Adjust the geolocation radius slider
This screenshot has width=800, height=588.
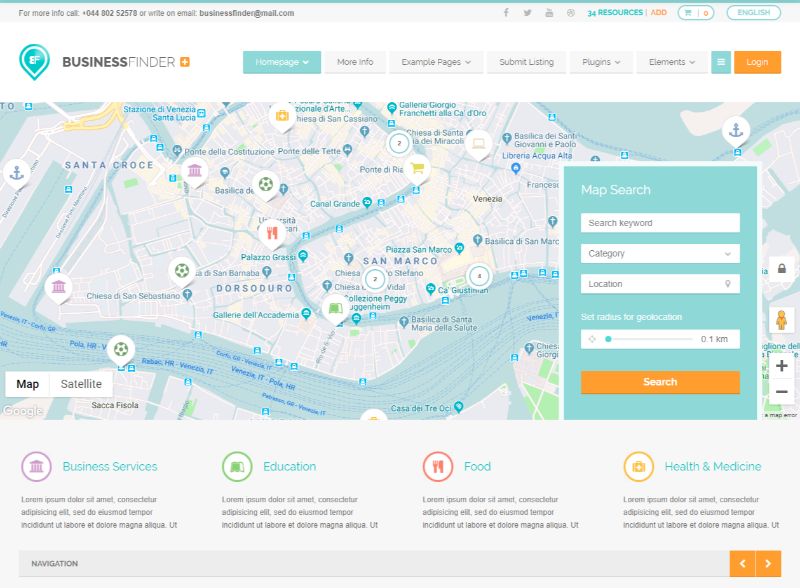(x=610, y=339)
